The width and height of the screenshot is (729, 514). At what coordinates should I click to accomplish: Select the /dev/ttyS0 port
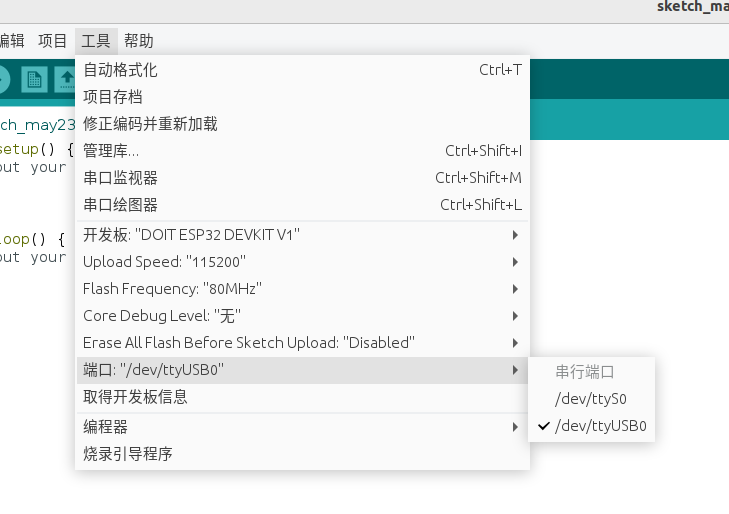pyautogui.click(x=591, y=399)
